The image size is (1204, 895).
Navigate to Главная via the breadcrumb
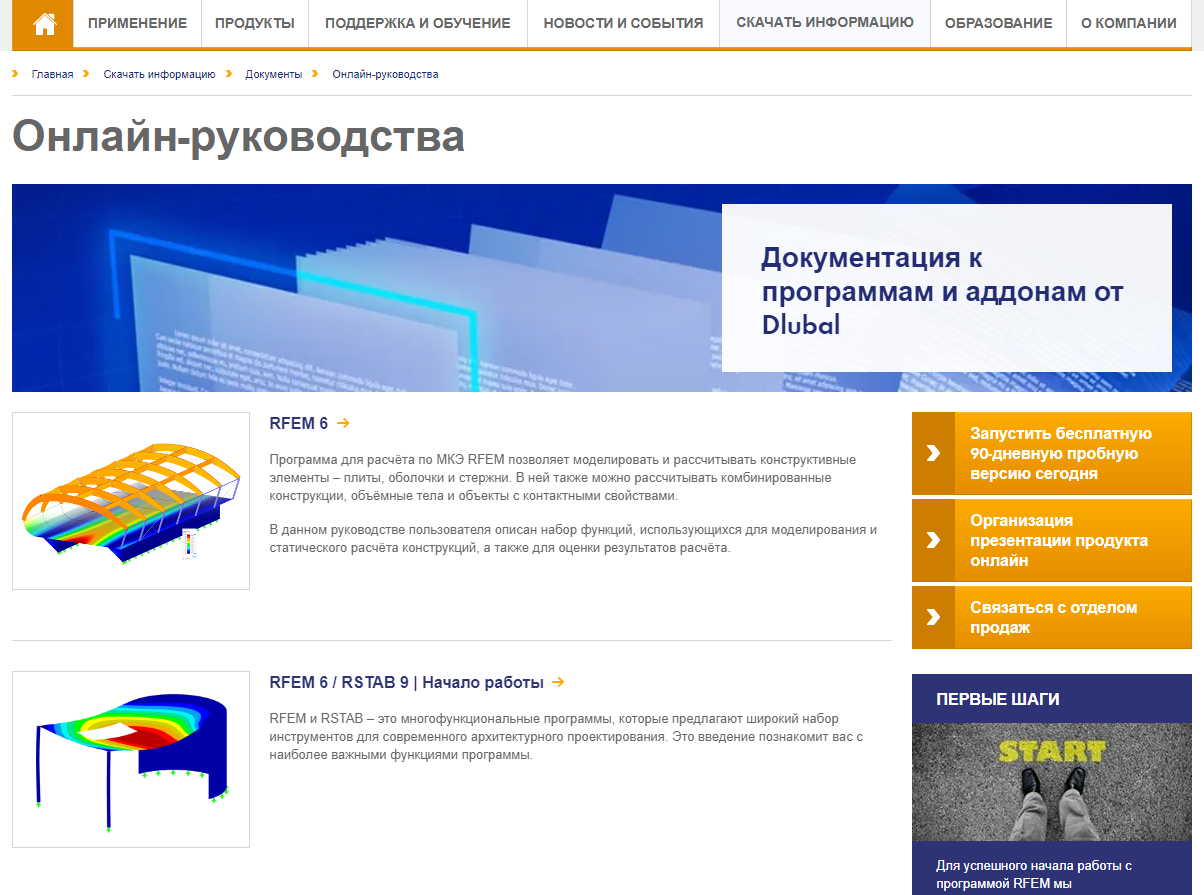click(53, 73)
